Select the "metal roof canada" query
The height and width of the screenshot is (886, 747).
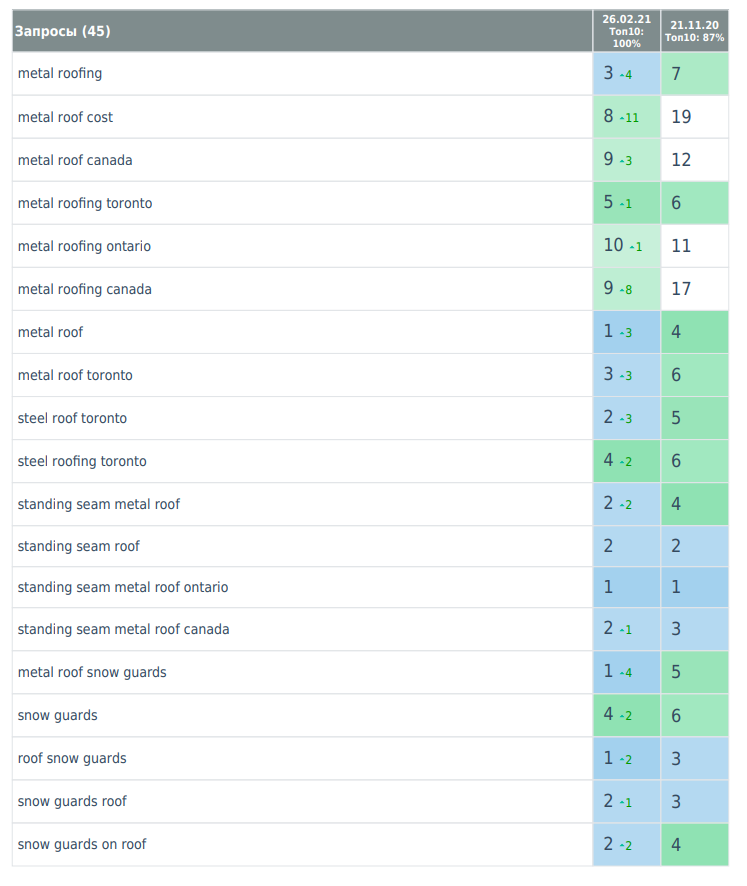pos(75,160)
